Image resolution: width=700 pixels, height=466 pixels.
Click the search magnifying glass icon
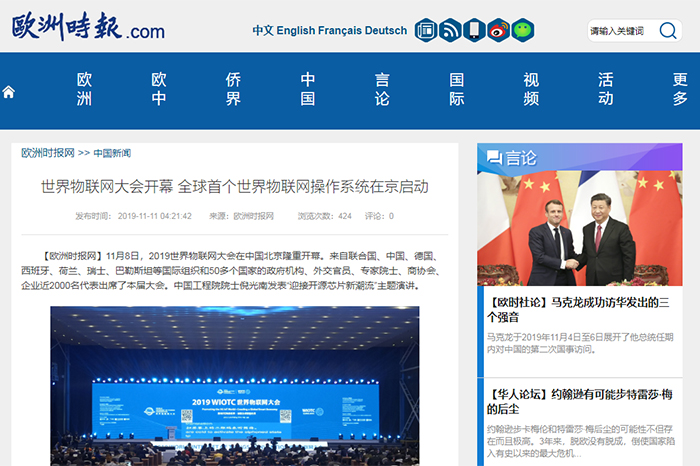(667, 31)
